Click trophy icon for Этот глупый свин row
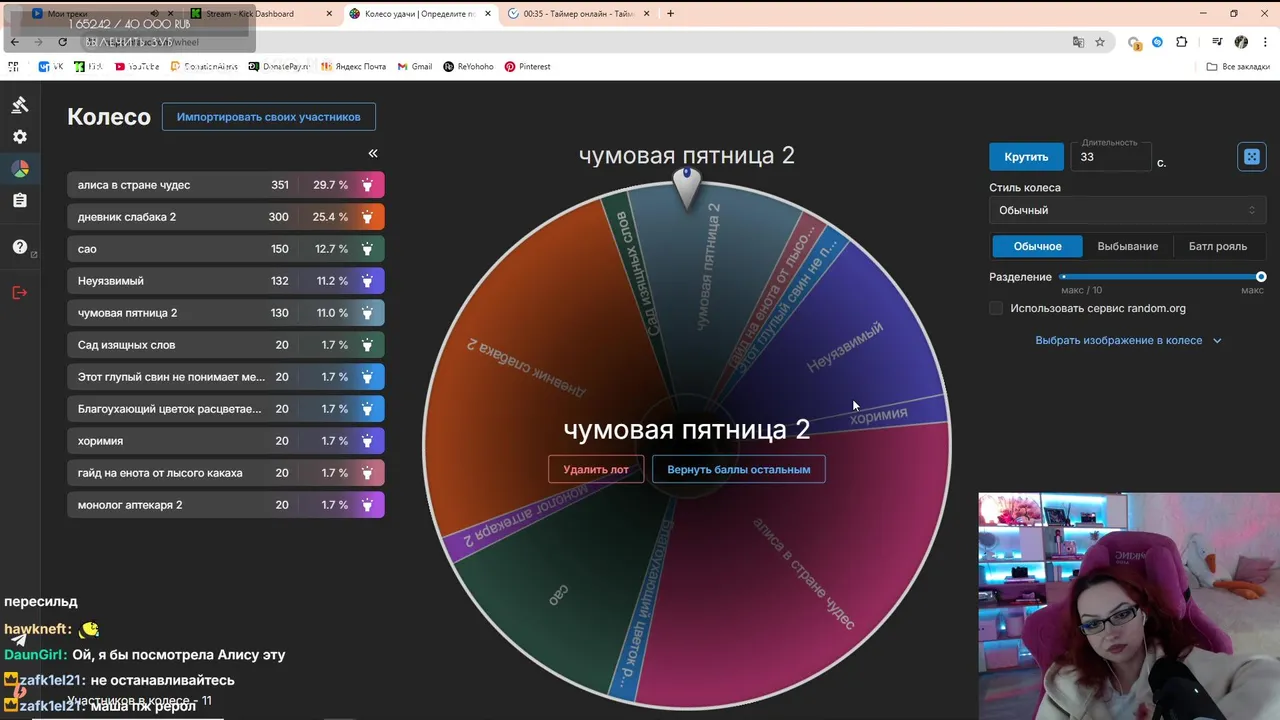 [368, 377]
